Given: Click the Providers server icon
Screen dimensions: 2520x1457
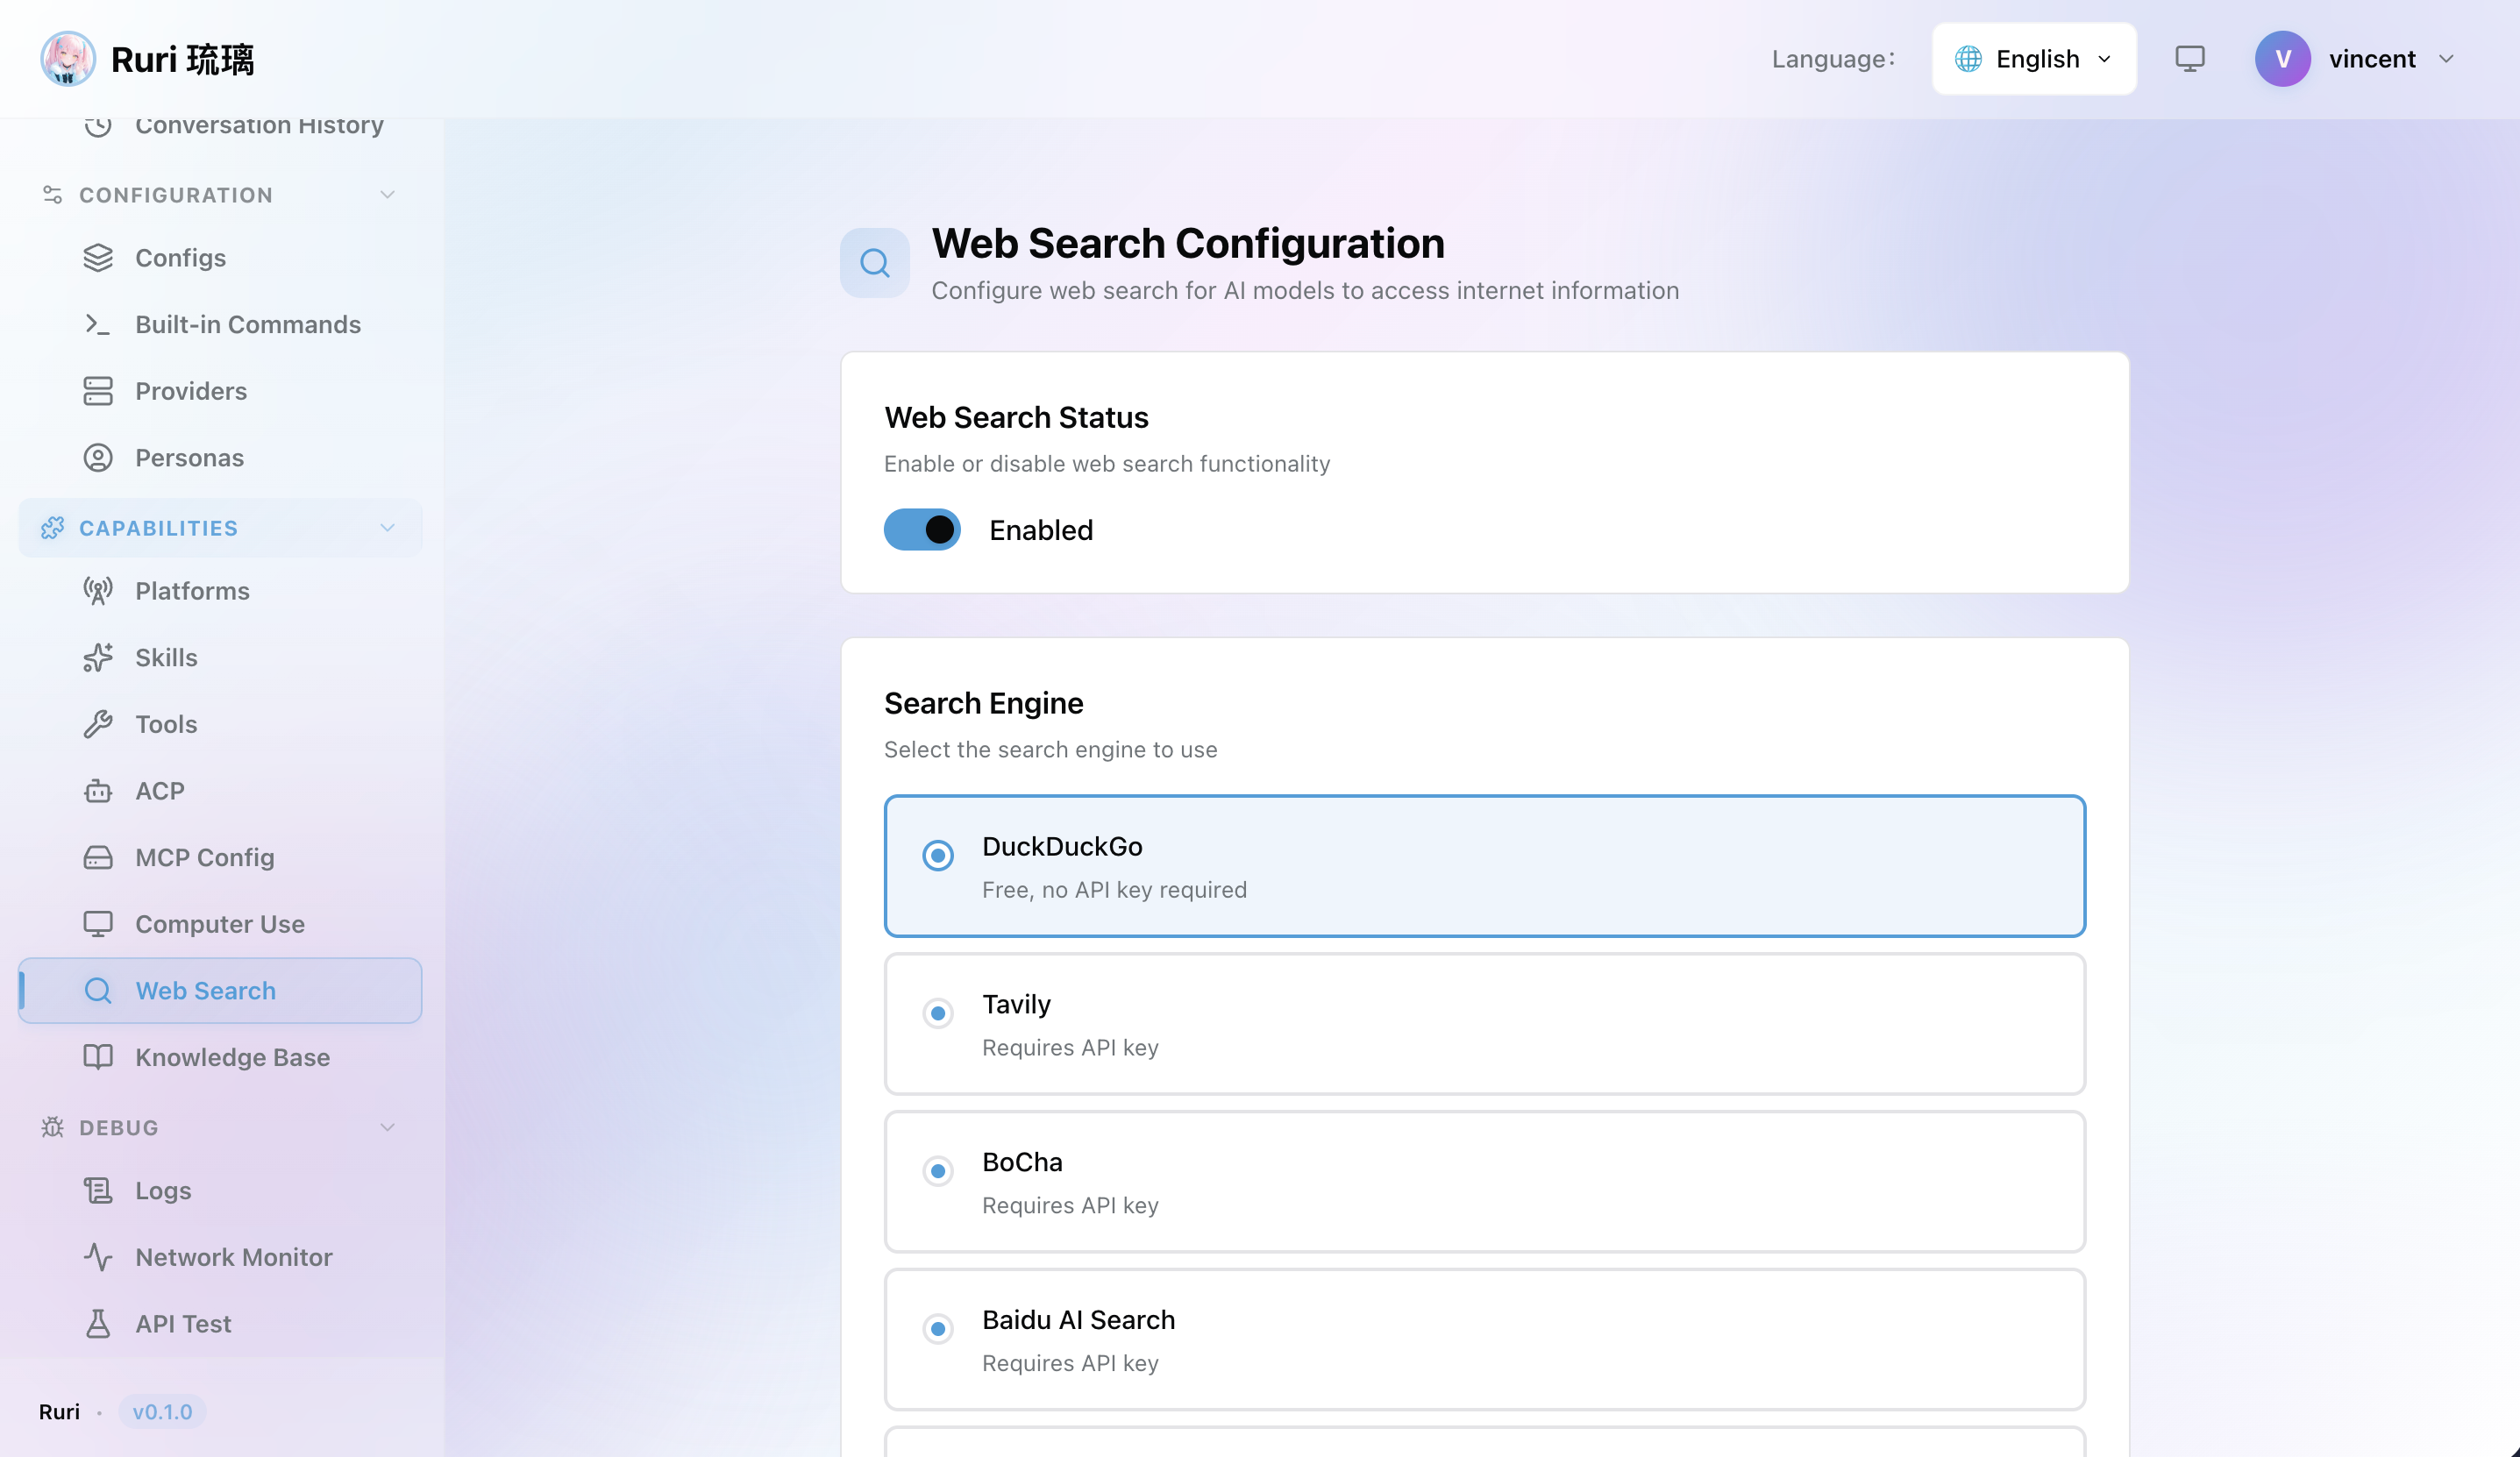Looking at the screenshot, I should pyautogui.click(x=98, y=391).
